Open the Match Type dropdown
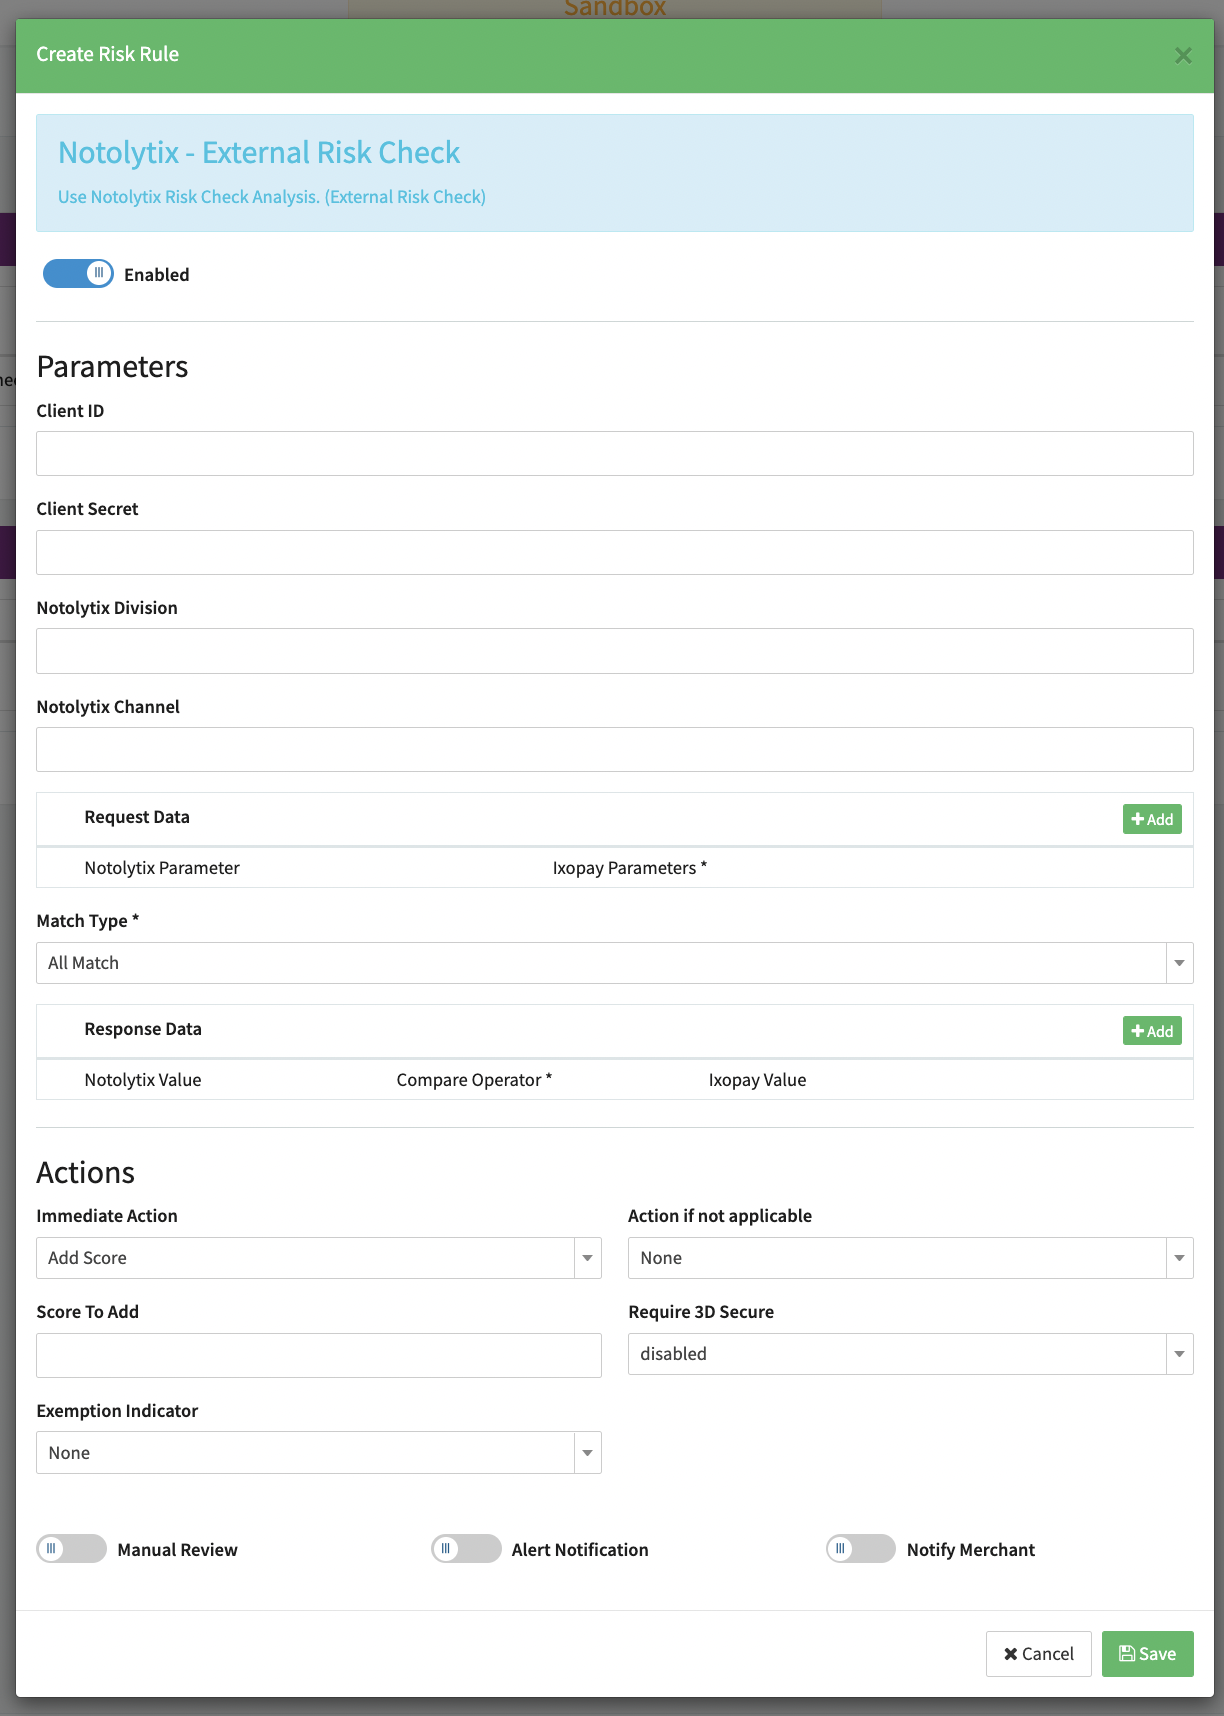Viewport: 1224px width, 1716px height. [614, 963]
